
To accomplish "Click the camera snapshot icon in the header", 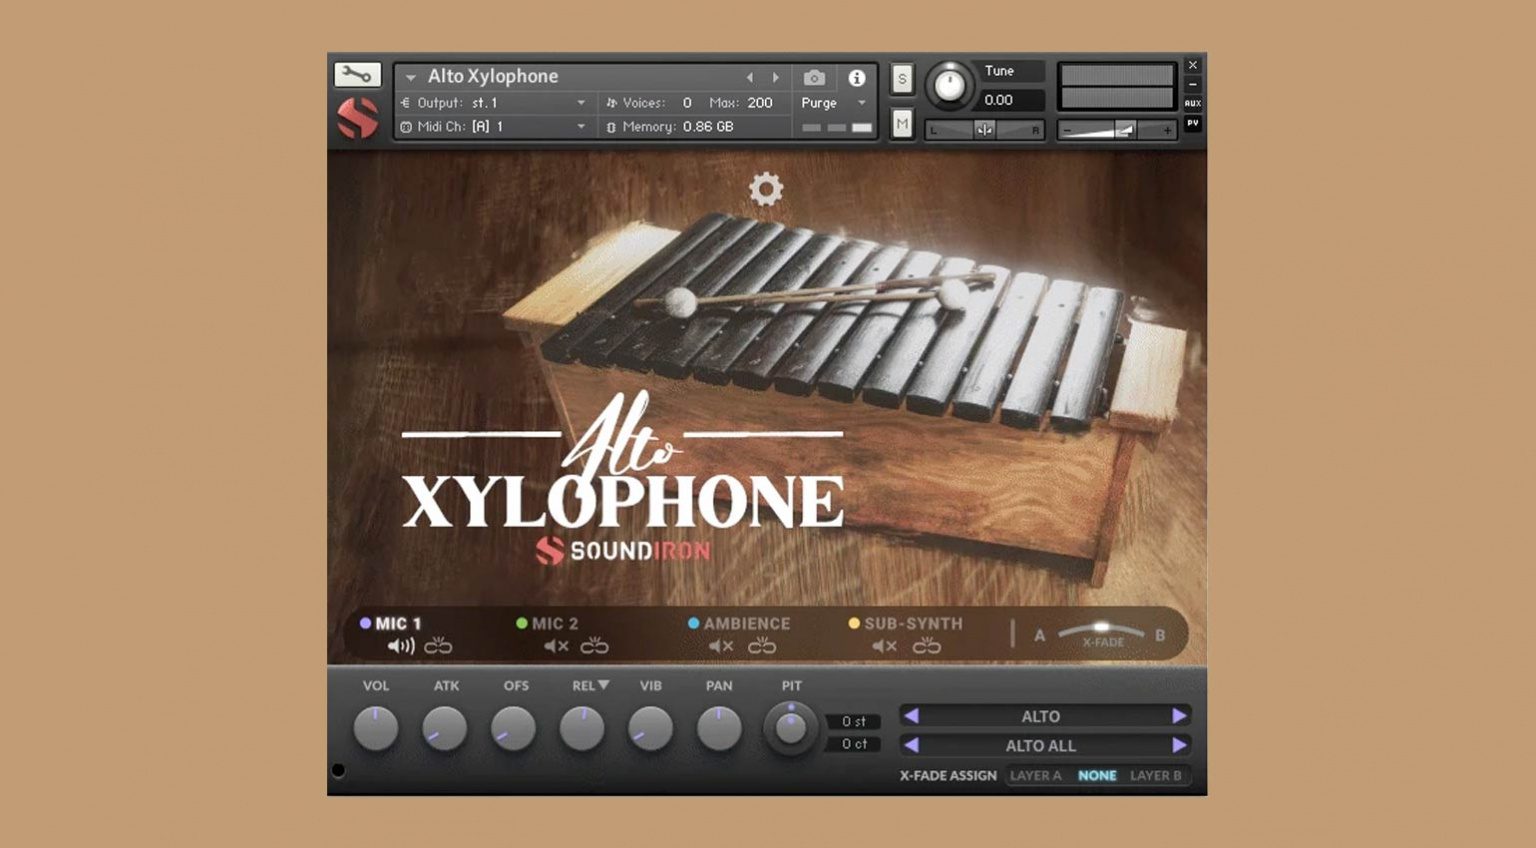I will (x=813, y=77).
